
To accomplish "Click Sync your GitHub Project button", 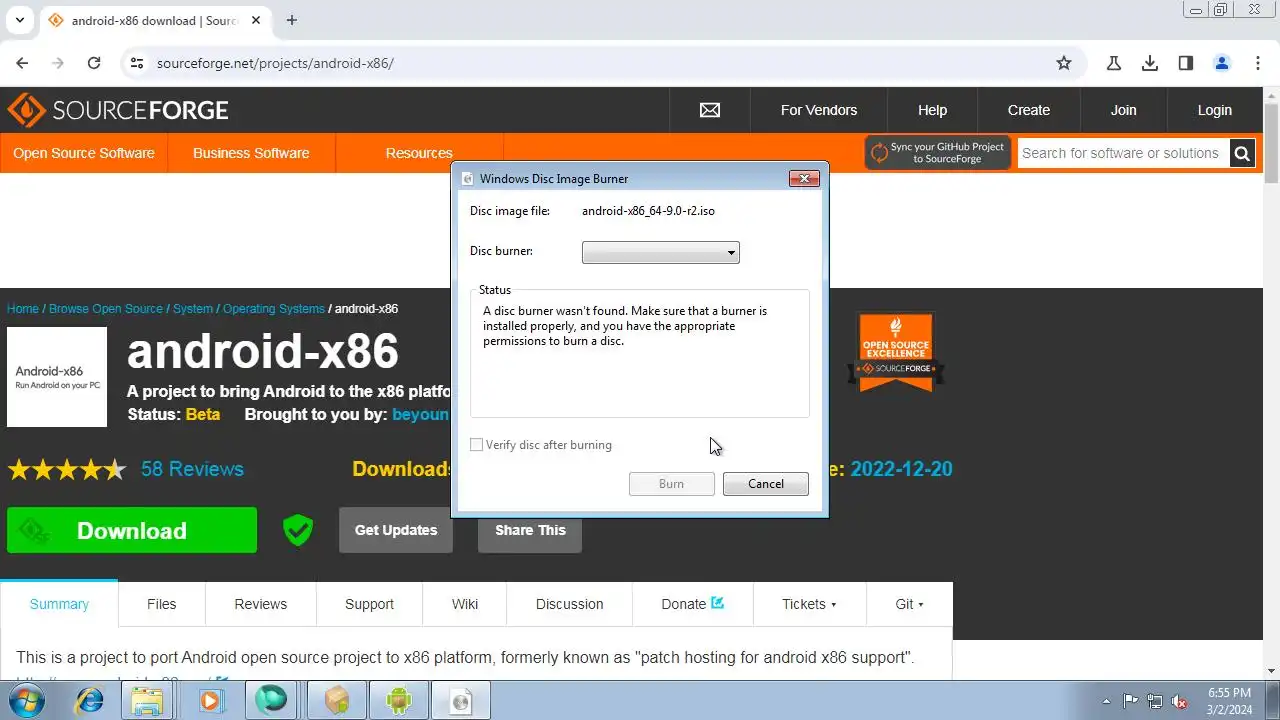I will point(938,153).
